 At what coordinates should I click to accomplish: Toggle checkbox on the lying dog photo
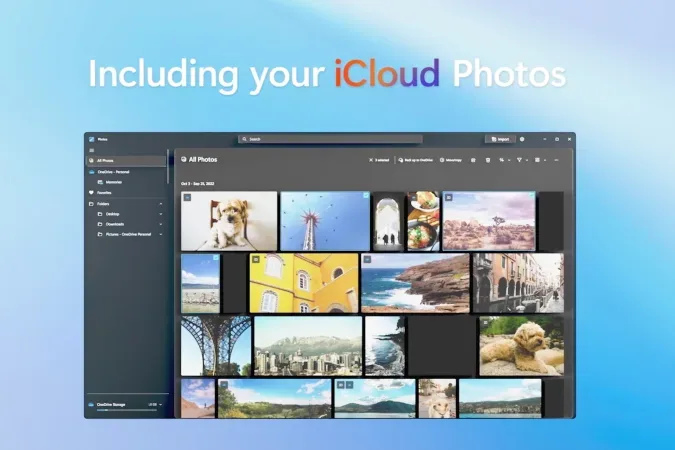point(486,322)
